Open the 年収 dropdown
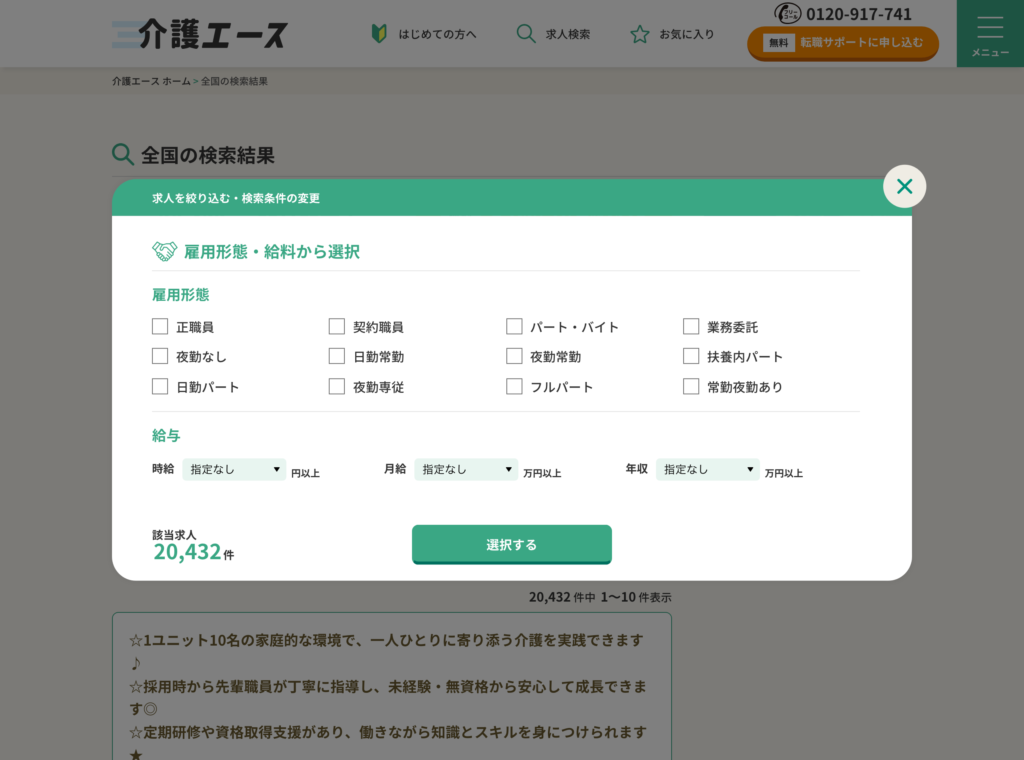Screen dimensions: 1024x760 [707, 469]
